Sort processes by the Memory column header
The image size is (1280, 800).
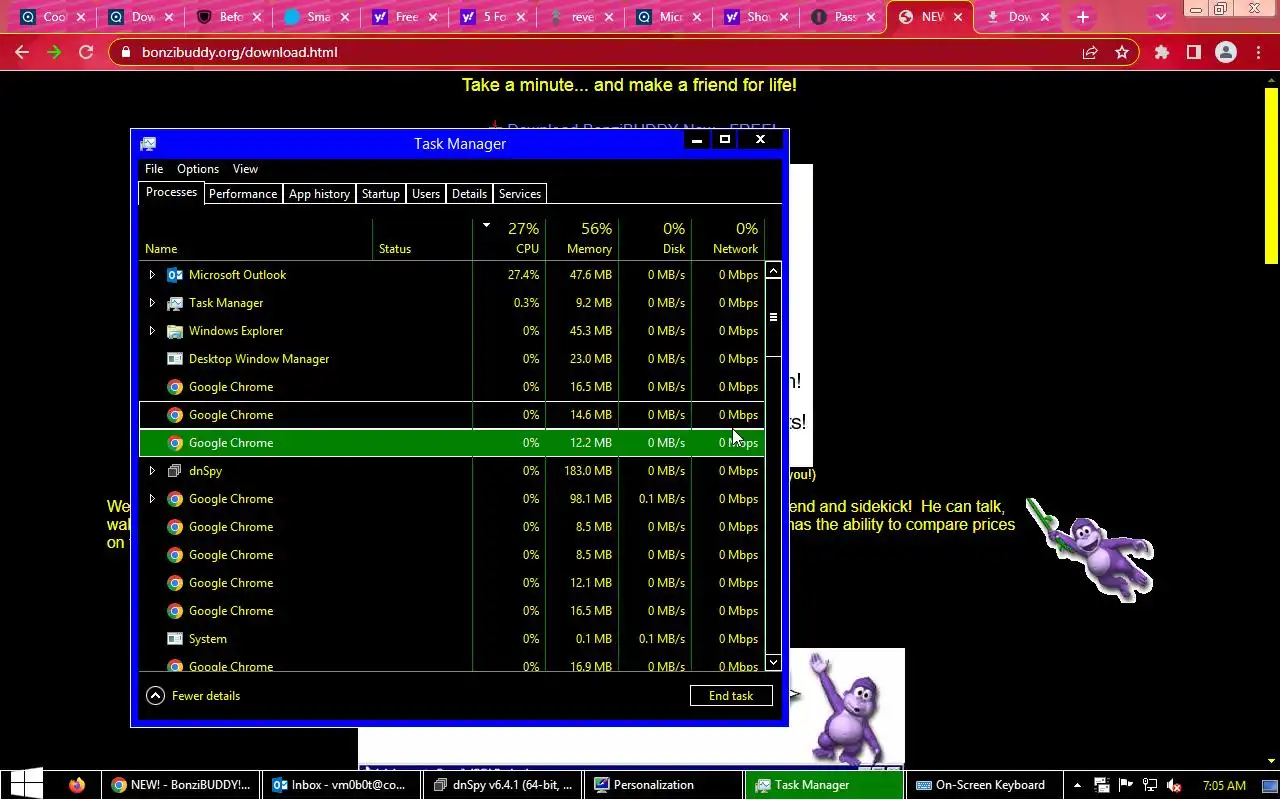pyautogui.click(x=582, y=239)
